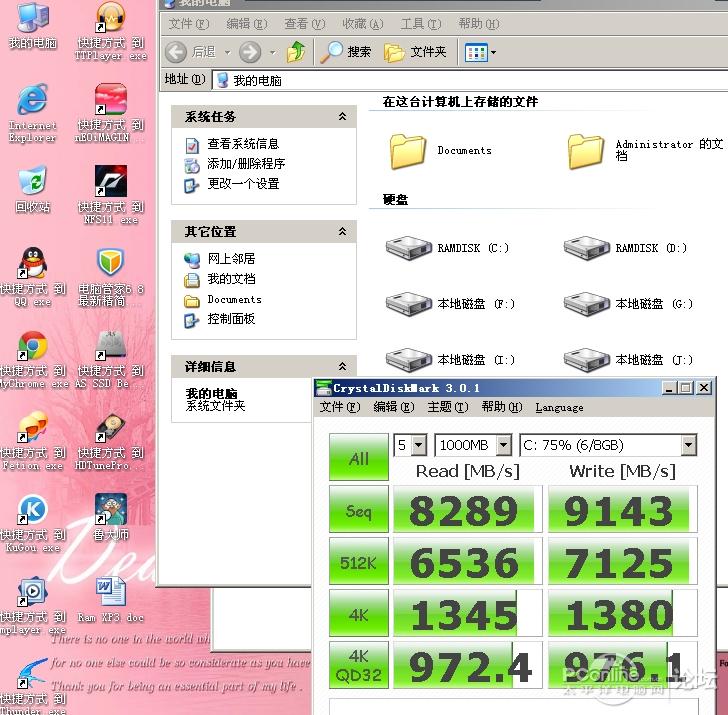Image resolution: width=728 pixels, height=715 pixels.
Task: Open CrystalDiskMark 主题(T) menu
Action: point(448,407)
